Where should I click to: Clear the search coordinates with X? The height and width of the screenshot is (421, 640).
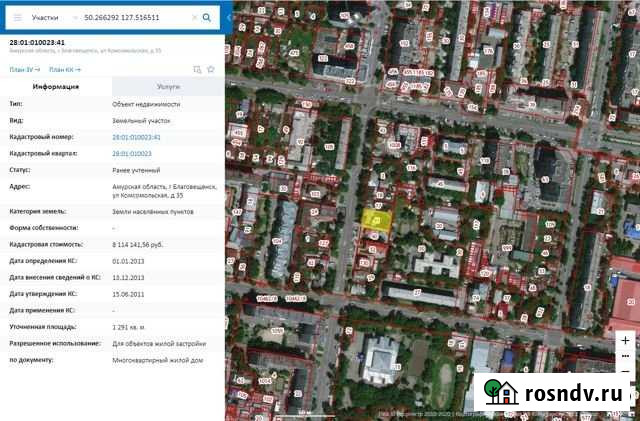pos(192,18)
